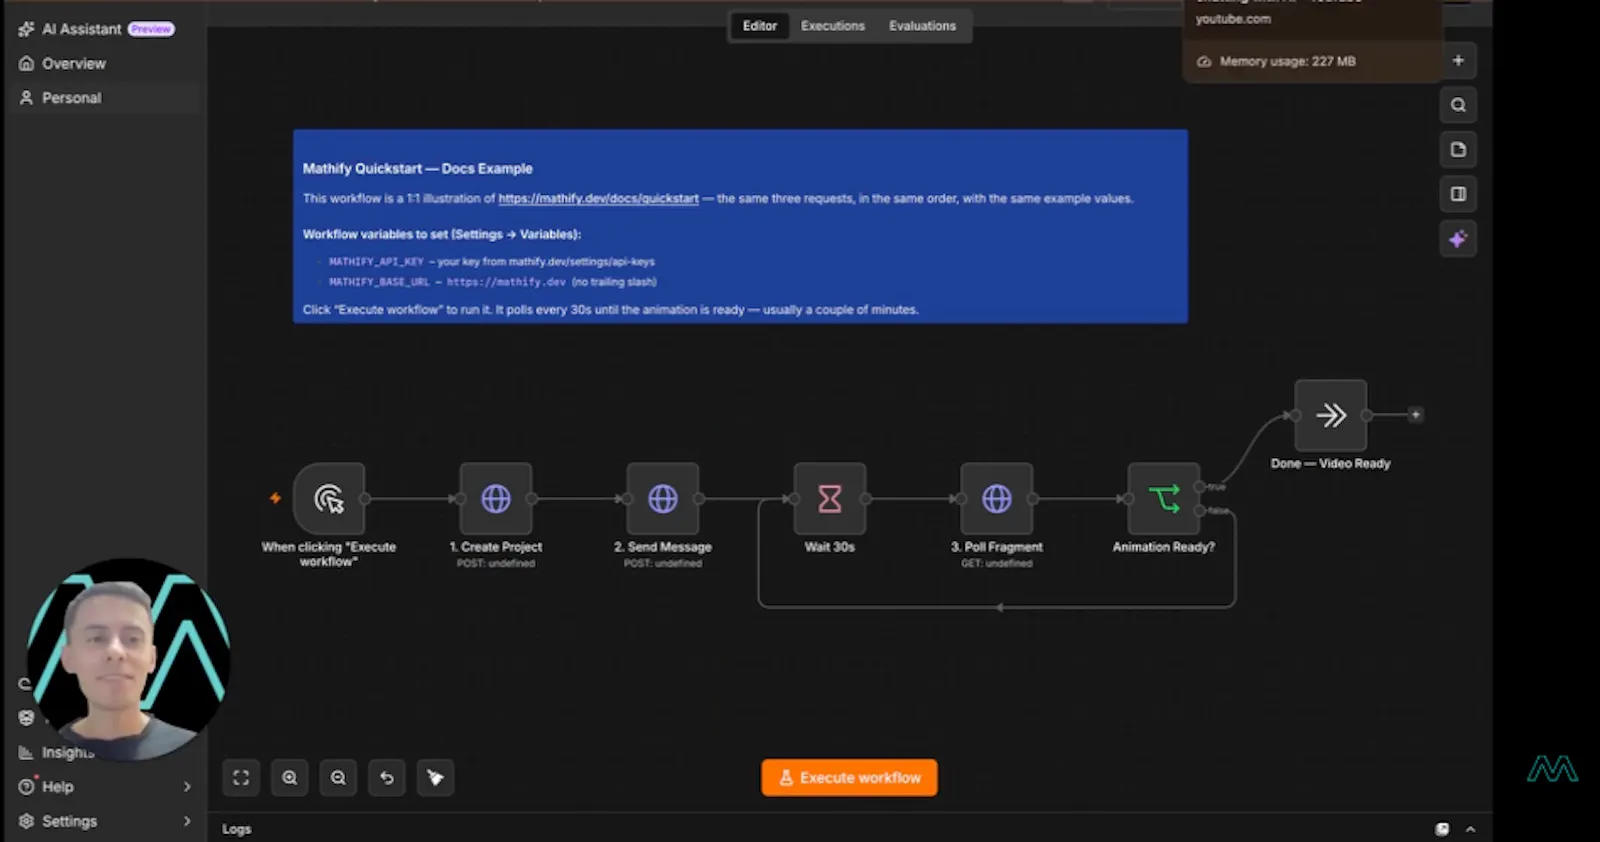Click the tidy up nodes button

(436, 778)
